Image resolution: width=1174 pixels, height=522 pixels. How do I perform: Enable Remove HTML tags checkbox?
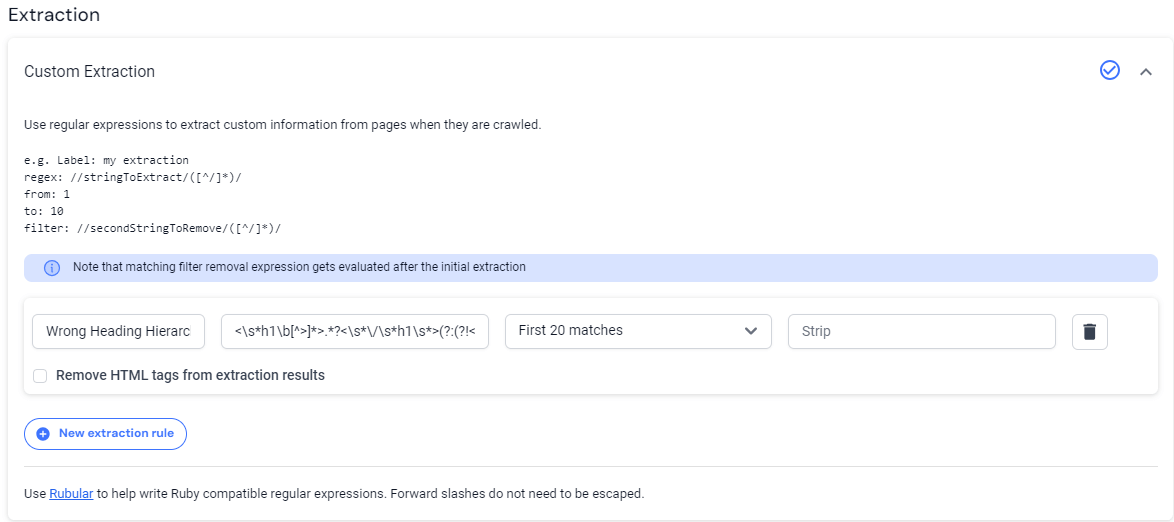40,376
